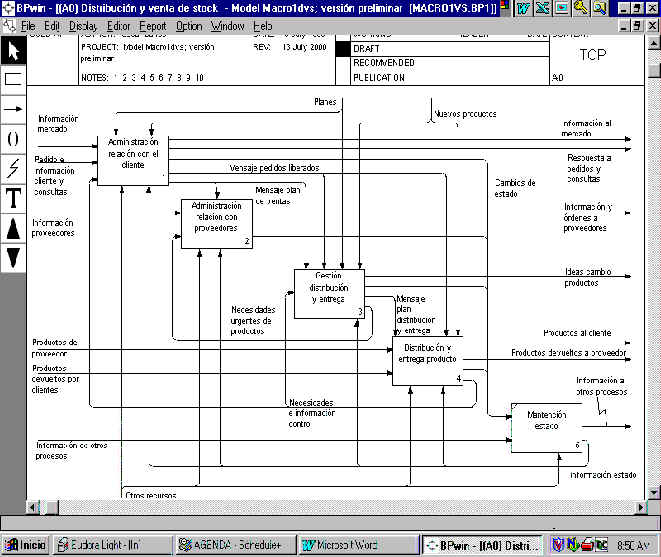
Task: Click the vertical scrollbar down arrow
Action: [x=653, y=492]
